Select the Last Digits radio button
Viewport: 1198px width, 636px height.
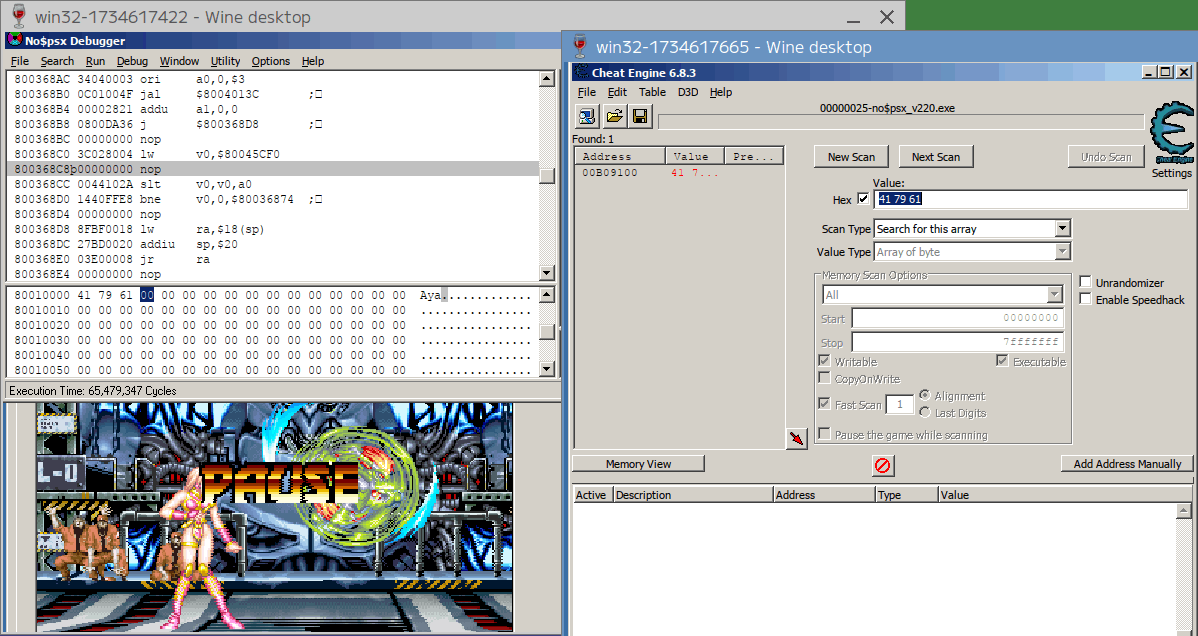coord(924,412)
